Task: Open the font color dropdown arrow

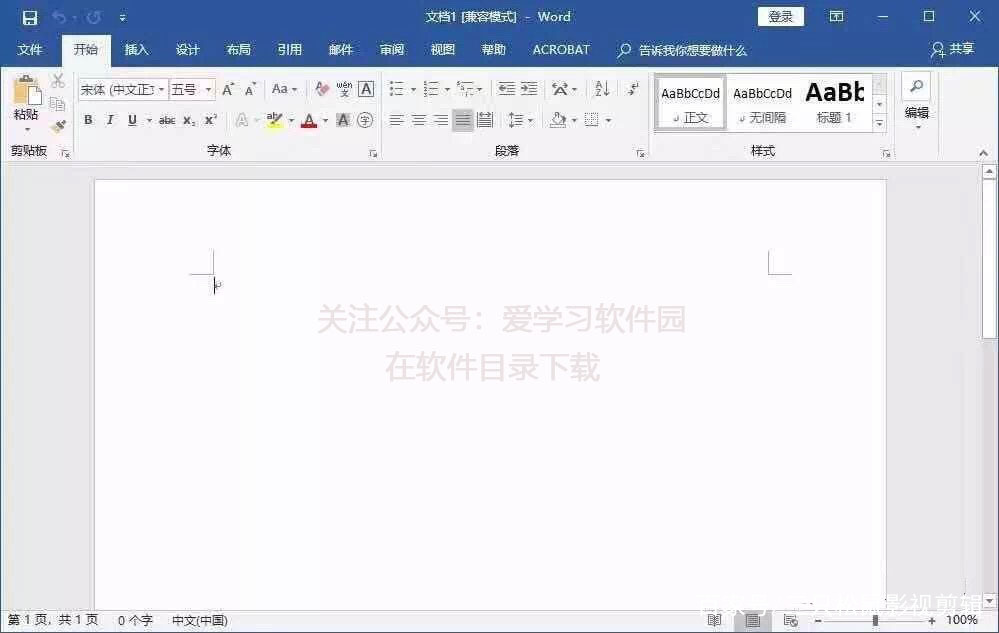Action: 326,120
